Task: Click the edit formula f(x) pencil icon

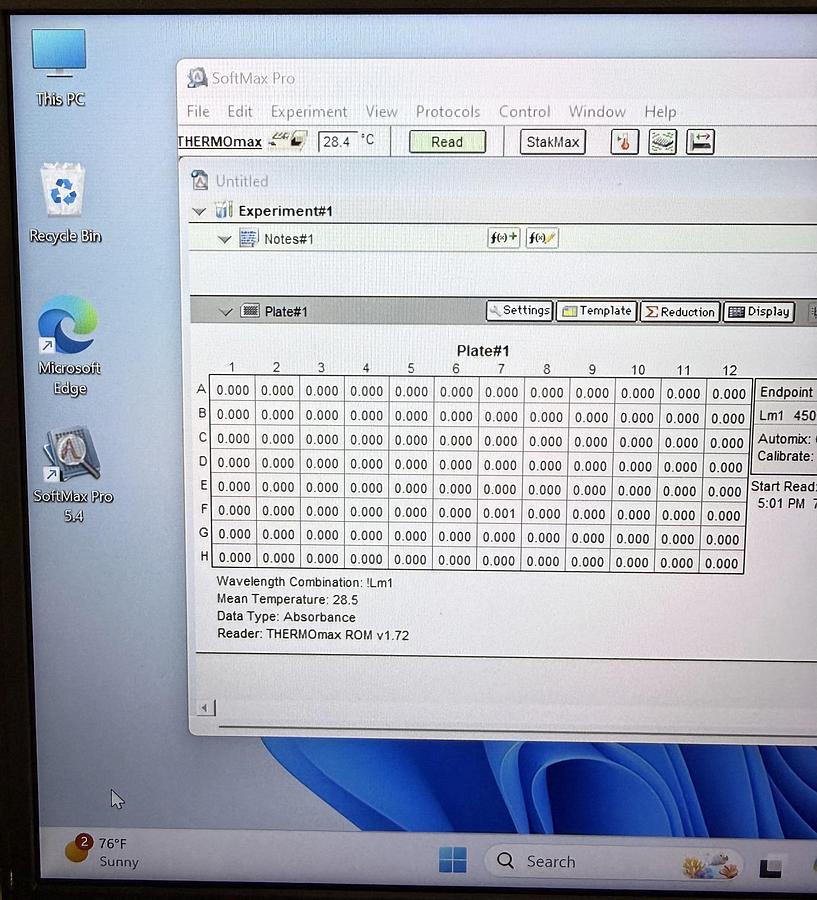Action: (x=542, y=238)
